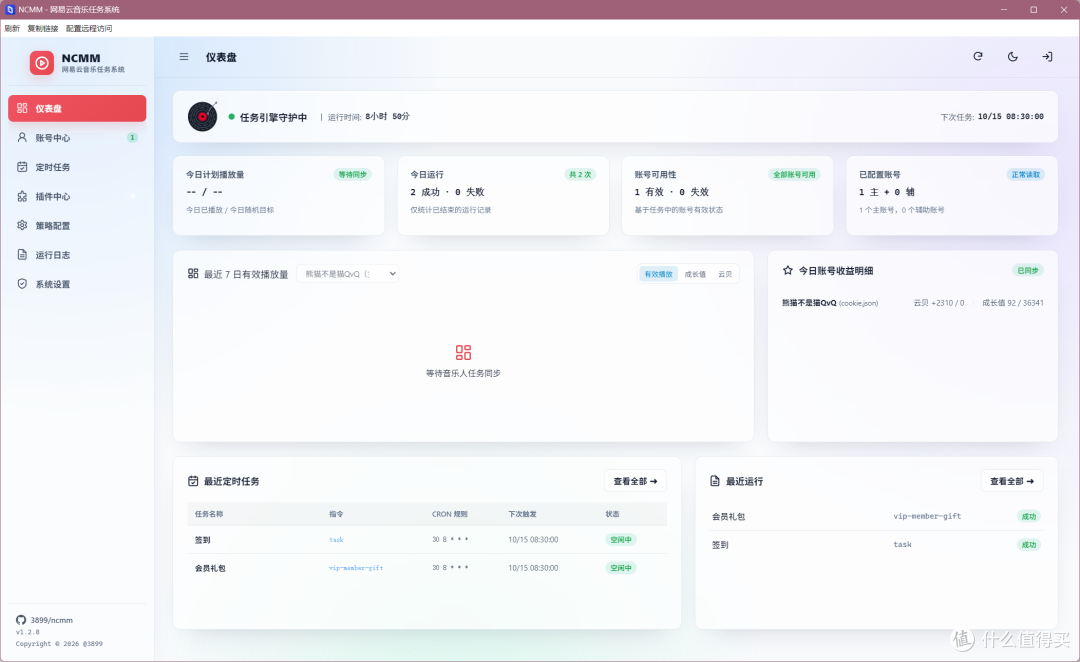Viewport: 1080px width, 662px height.
Task: Click the 全部账号可用 badge
Action: pyautogui.click(x=794, y=174)
